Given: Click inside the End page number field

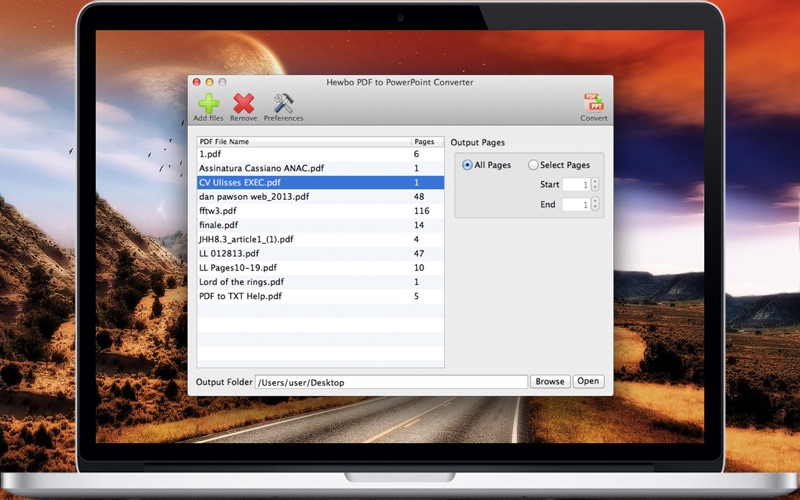Looking at the screenshot, I should click(576, 204).
